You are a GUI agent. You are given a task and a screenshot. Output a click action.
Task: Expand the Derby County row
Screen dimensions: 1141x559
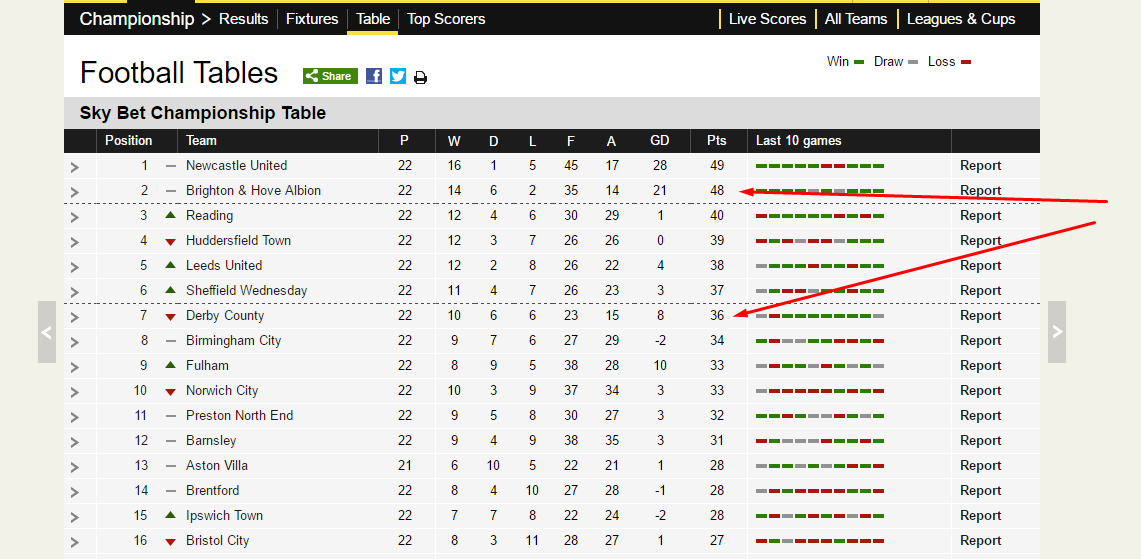(74, 317)
